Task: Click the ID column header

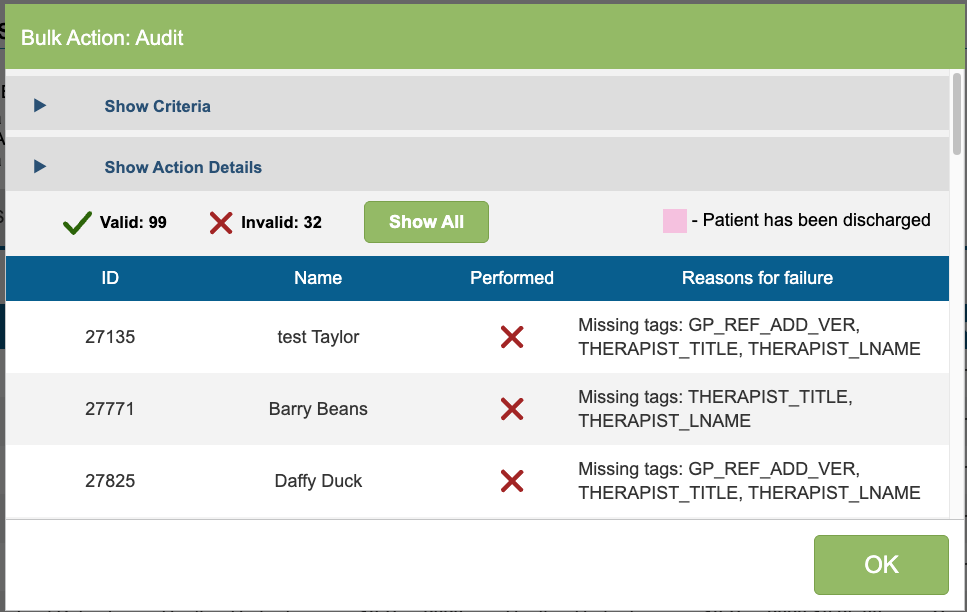Action: pos(110,278)
